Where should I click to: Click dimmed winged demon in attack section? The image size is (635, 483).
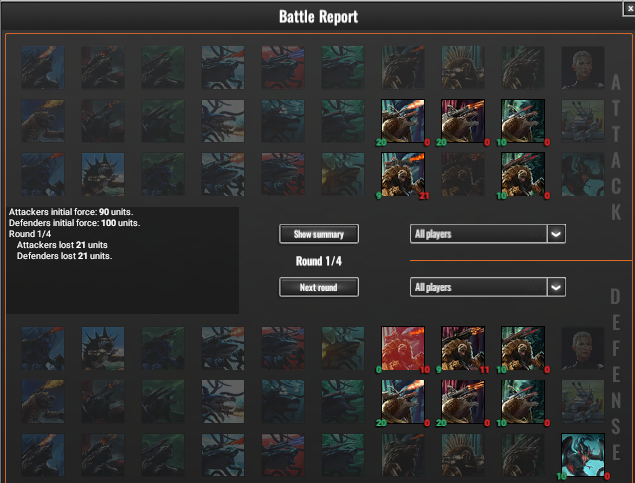[583, 174]
